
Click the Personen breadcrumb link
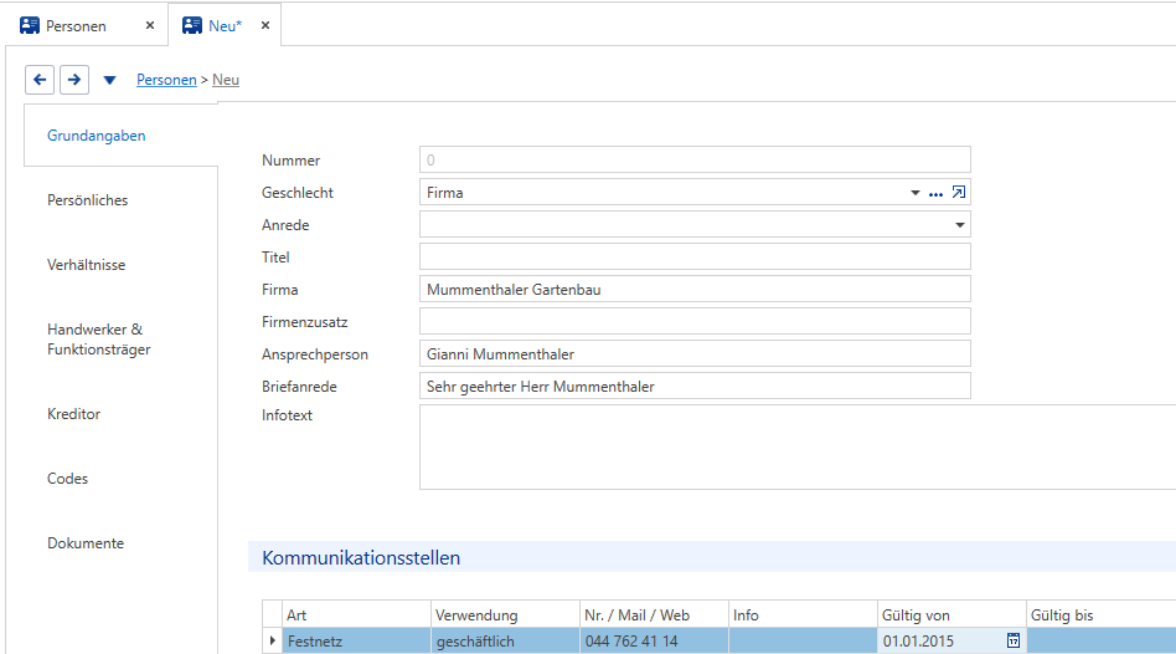(x=166, y=80)
